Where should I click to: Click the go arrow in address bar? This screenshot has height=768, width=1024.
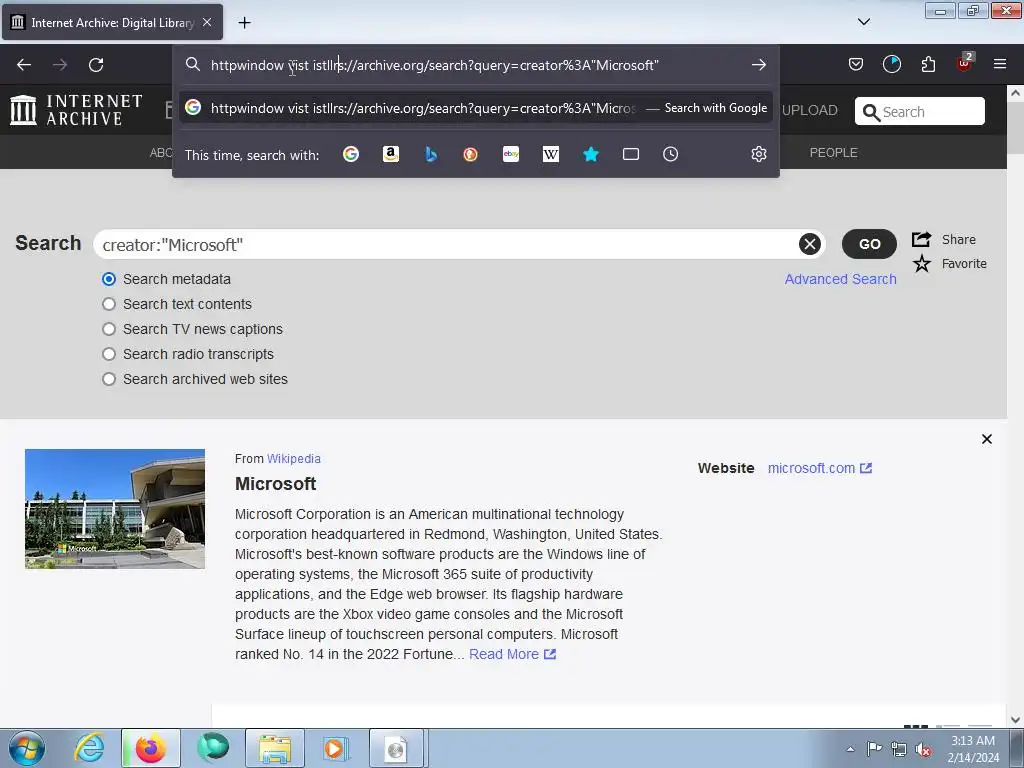click(758, 65)
